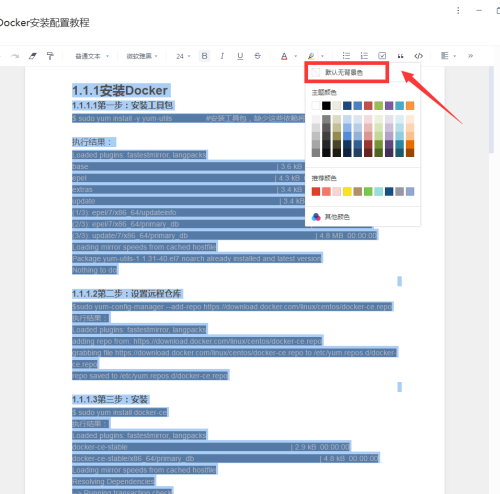The width and height of the screenshot is (500, 494).
Task: Pick light aqua recommended color swatch
Action: click(378, 191)
